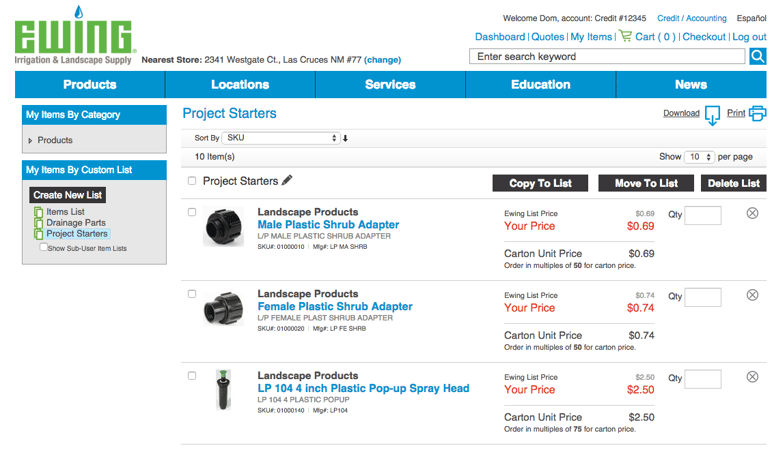Check the LP 104 Pop-up Spray Head checkbox

[x=192, y=376]
